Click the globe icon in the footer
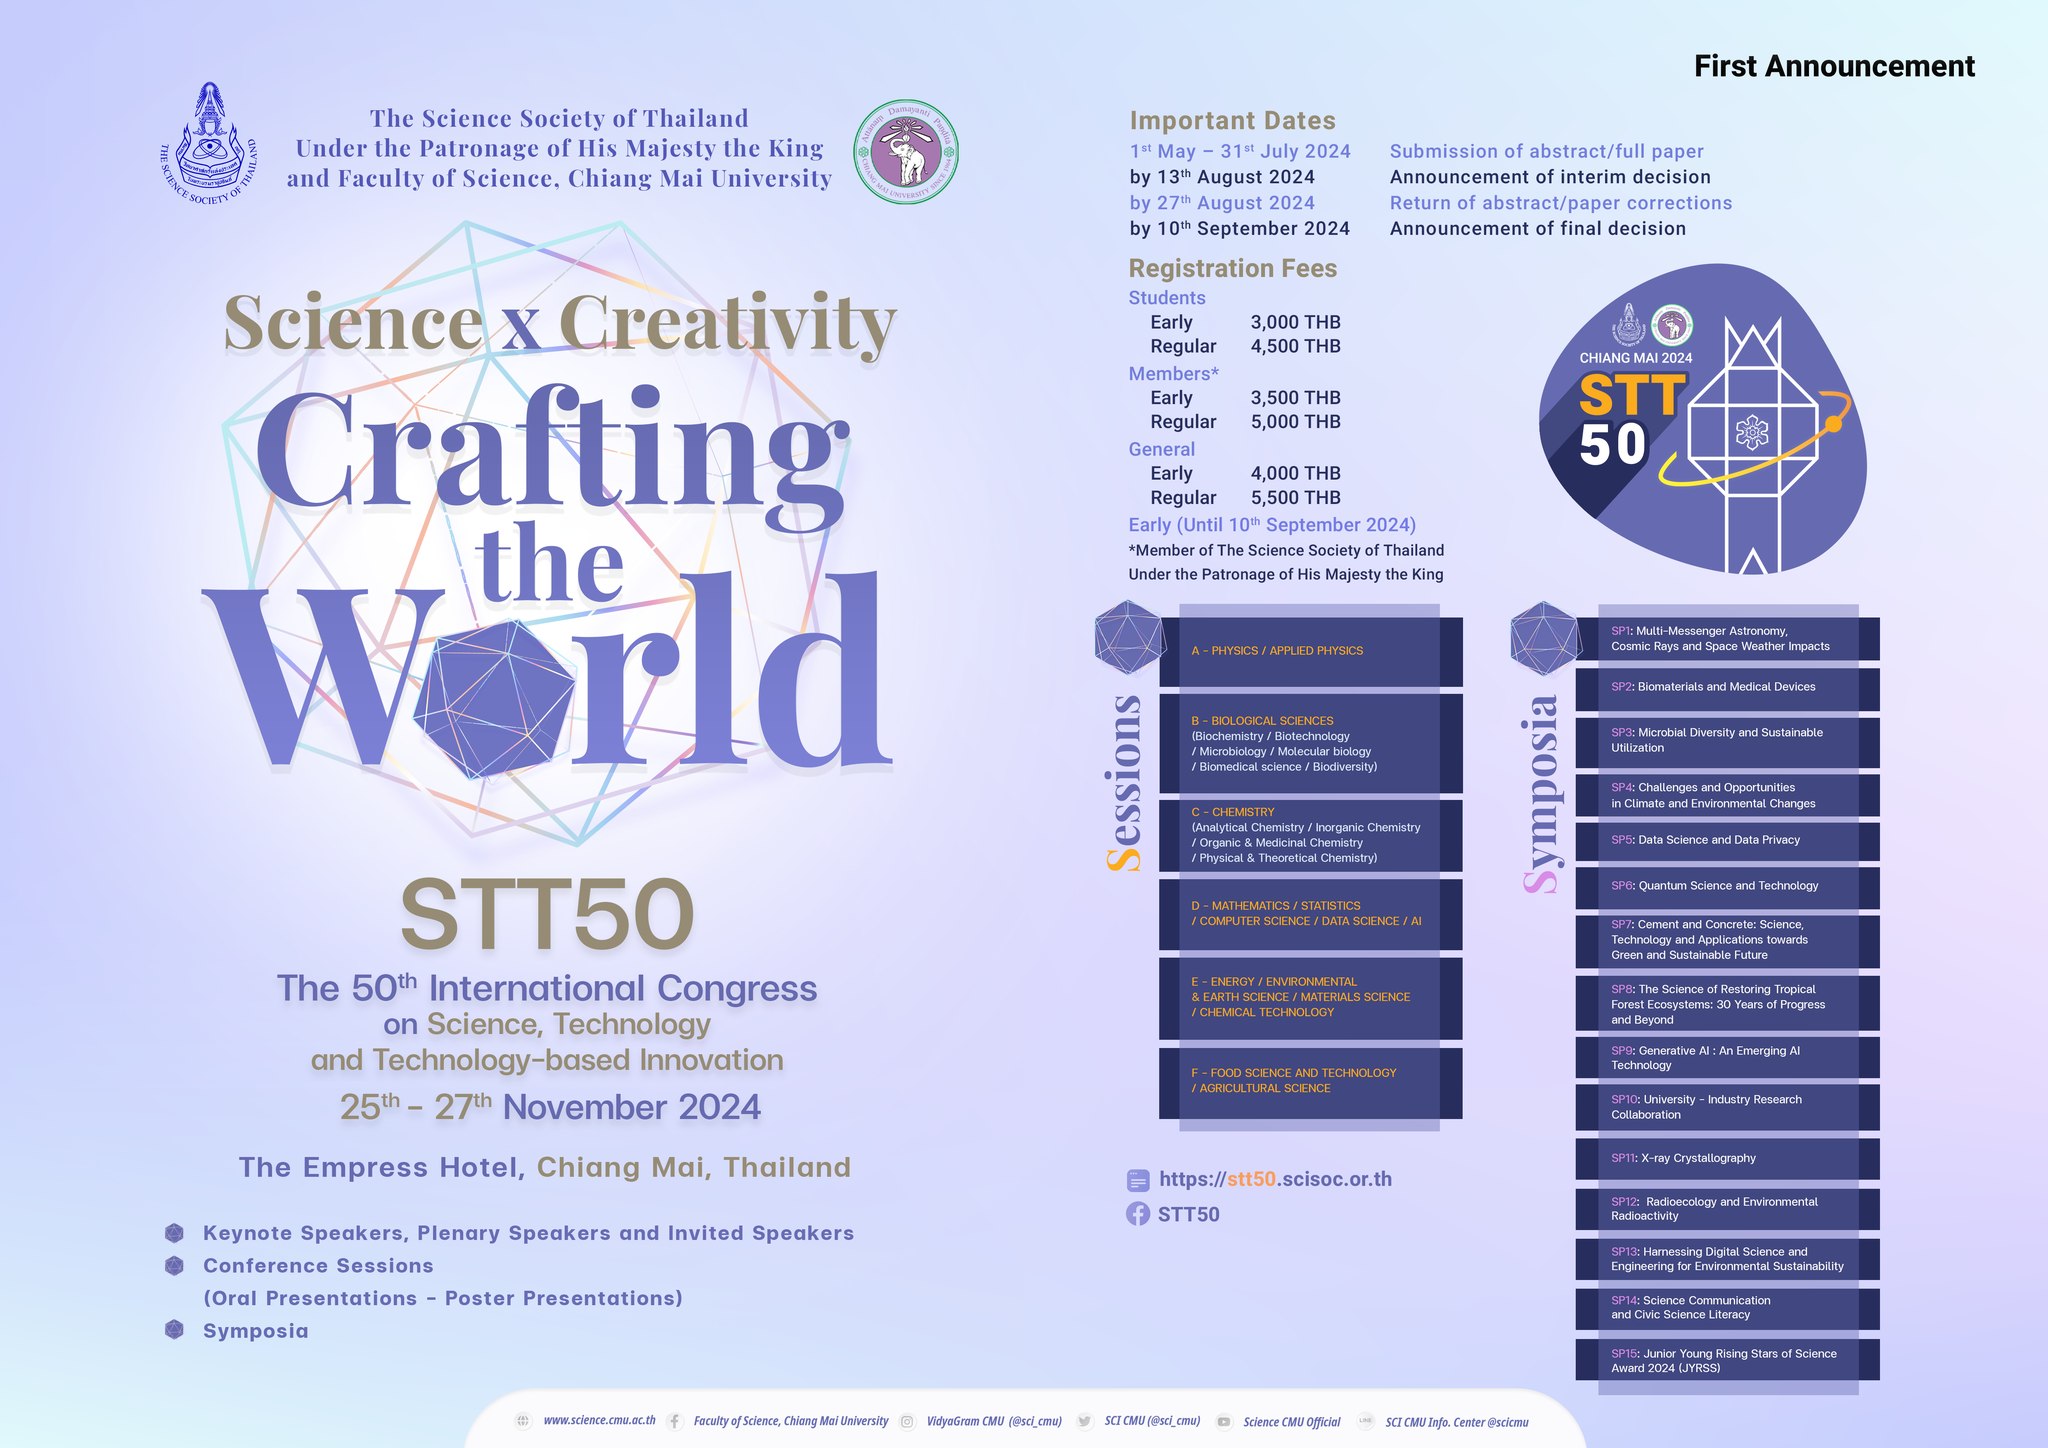The height and width of the screenshot is (1448, 2048). pos(523,1421)
